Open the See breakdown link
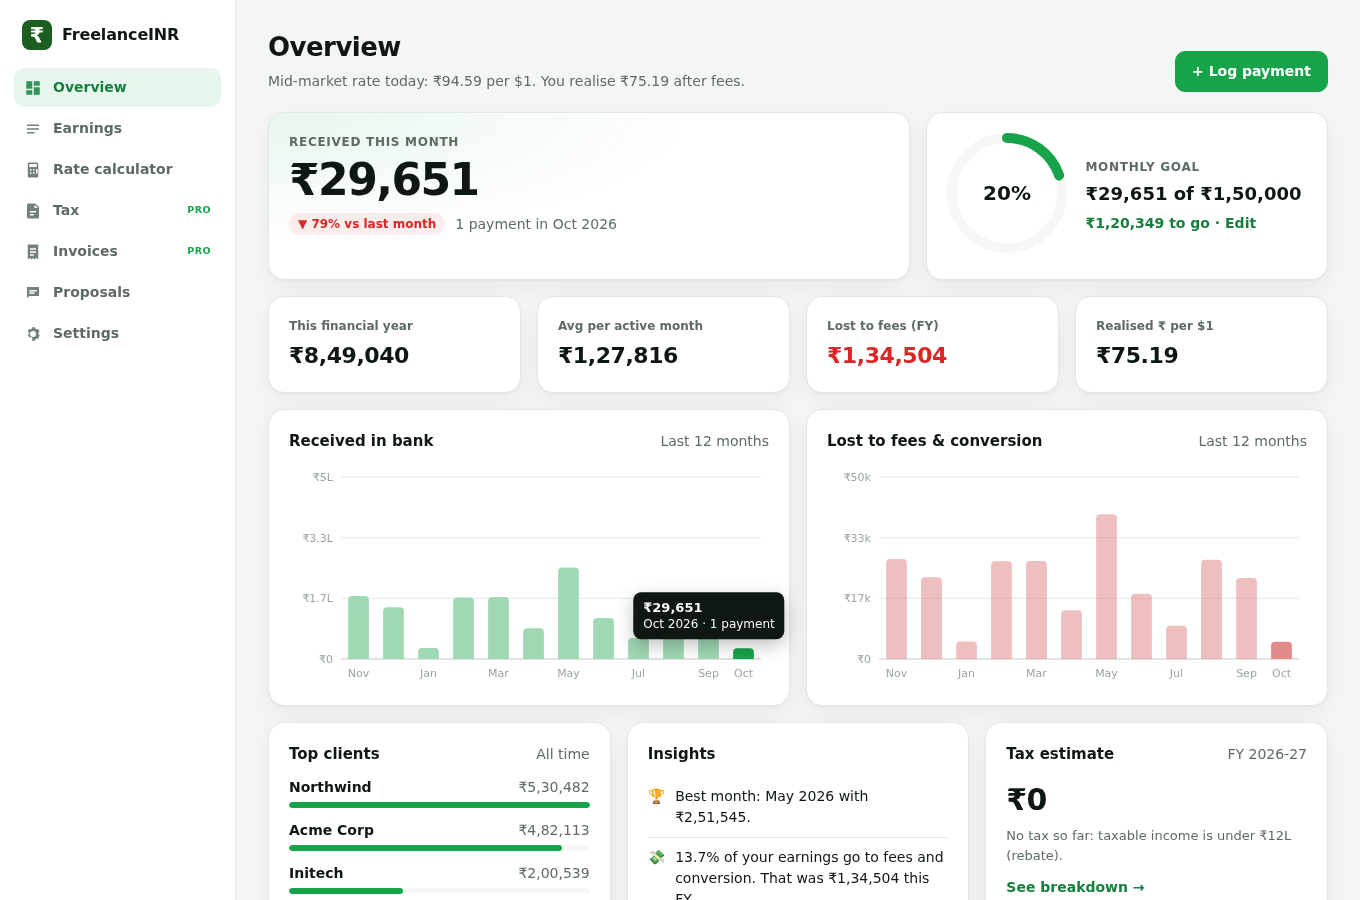Viewport: 1360px width, 900px height. point(1075,887)
